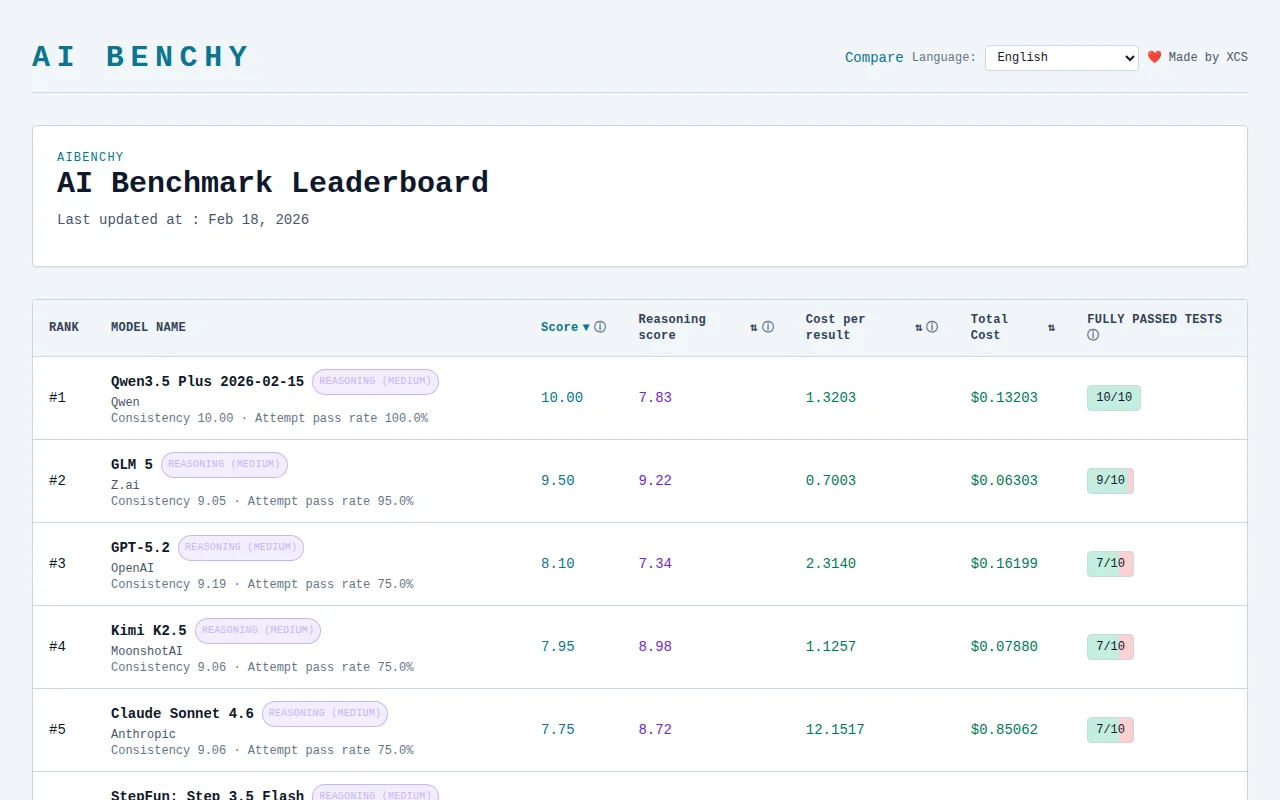1280x800 pixels.
Task: Click the Score descending arrow indicator
Action: [586, 327]
